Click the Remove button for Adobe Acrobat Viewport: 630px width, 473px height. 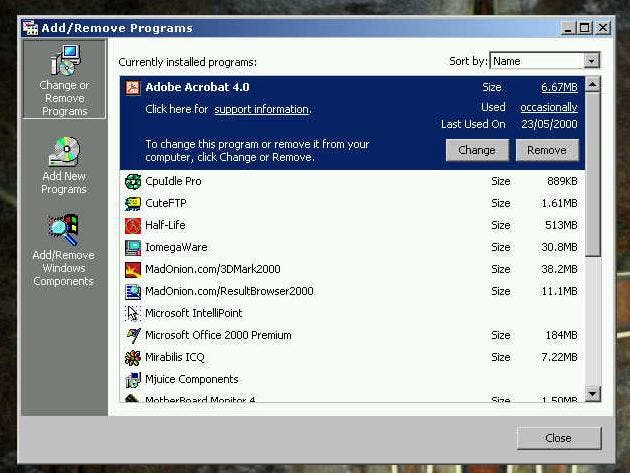point(547,150)
